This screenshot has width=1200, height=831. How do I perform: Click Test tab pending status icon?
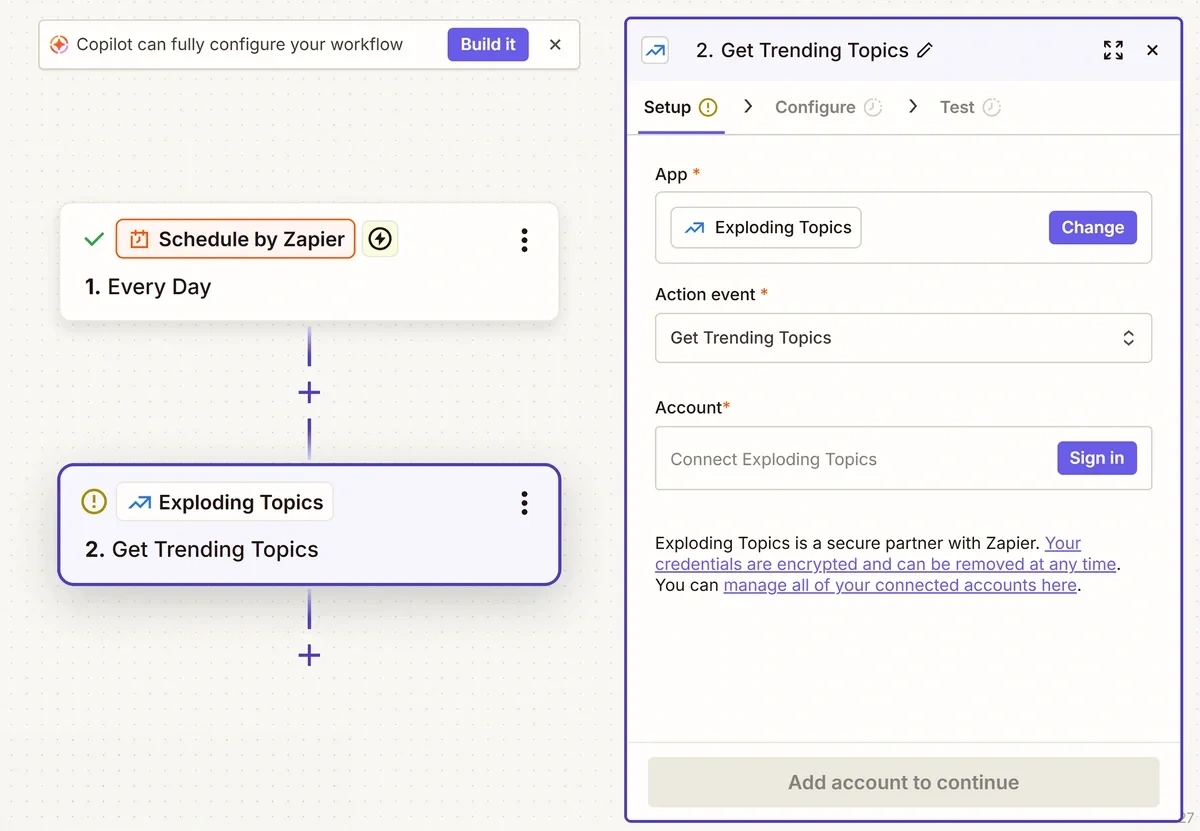tap(992, 107)
